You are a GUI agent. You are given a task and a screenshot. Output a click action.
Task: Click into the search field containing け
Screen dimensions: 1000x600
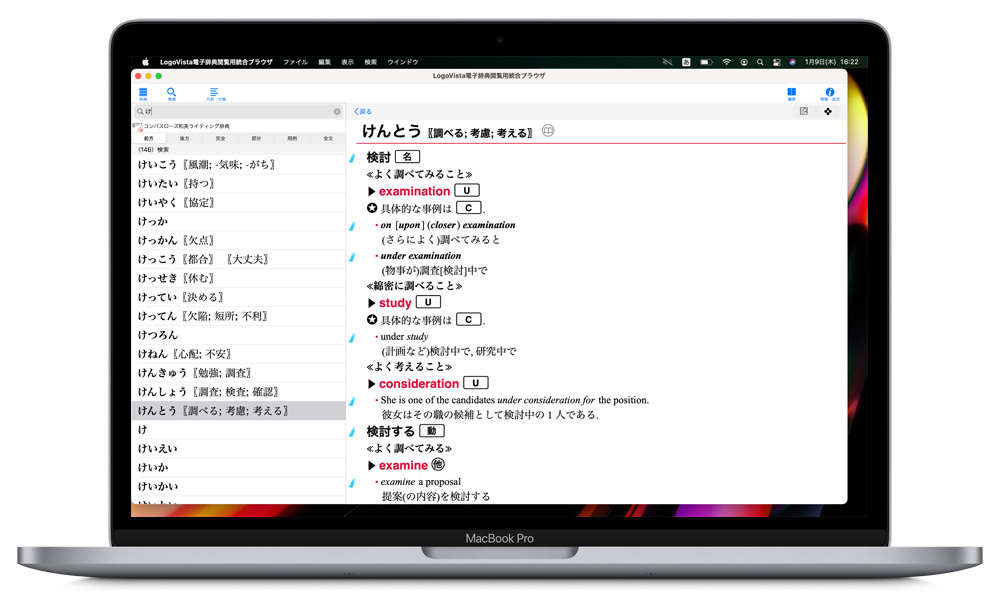[x=239, y=112]
